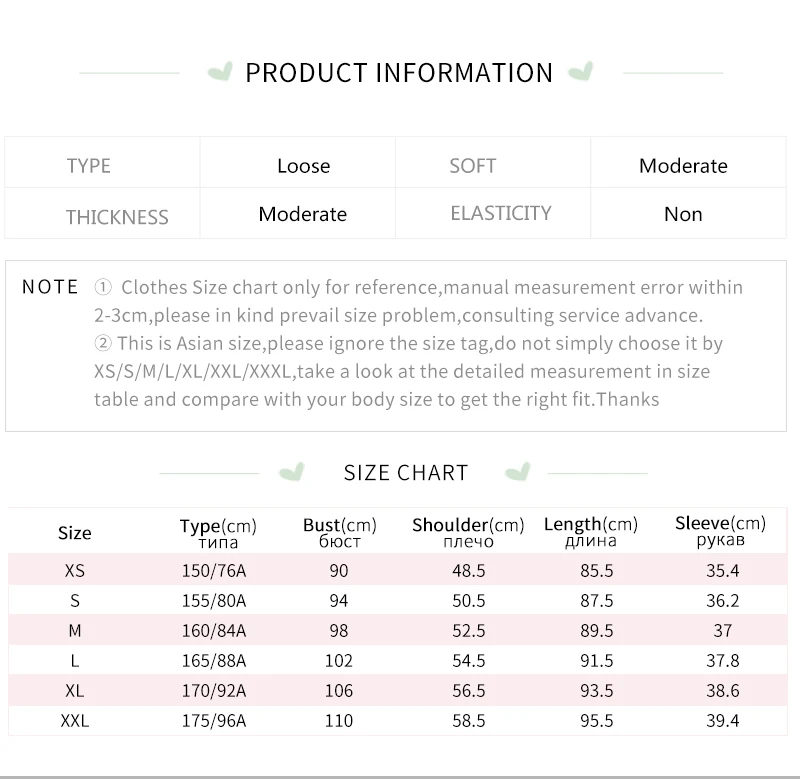Screen dimensions: 800x779
Task: Click the circled number two note marker
Action: [103, 344]
